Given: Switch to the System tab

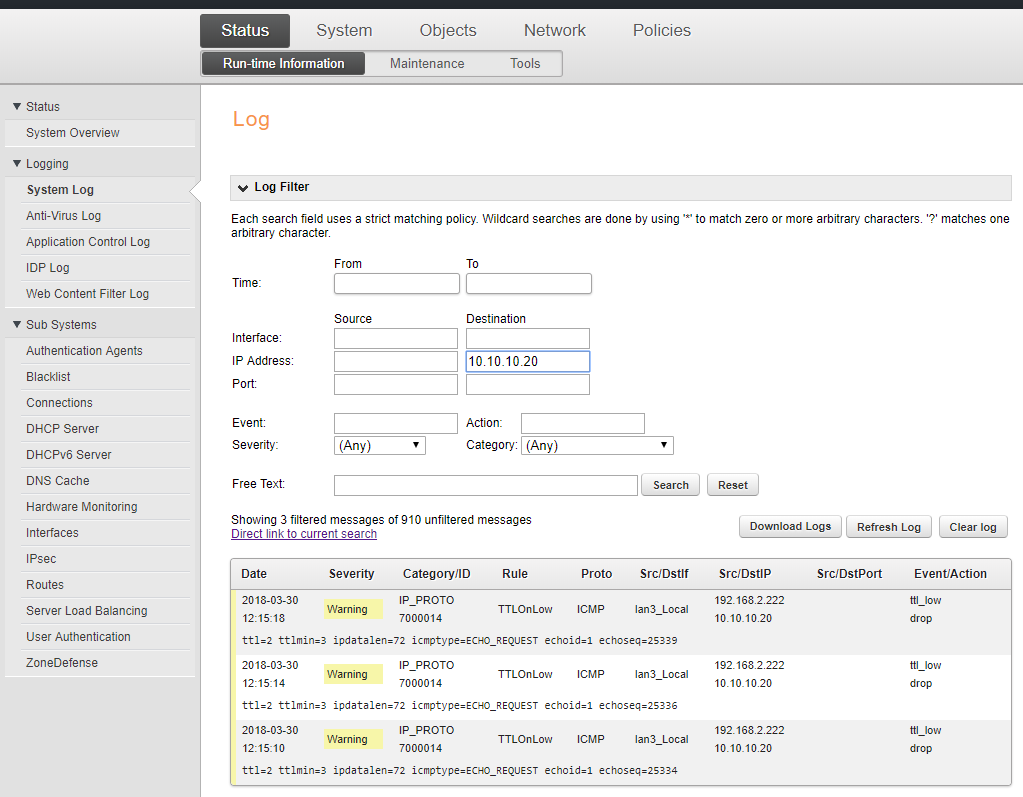Looking at the screenshot, I should (344, 31).
